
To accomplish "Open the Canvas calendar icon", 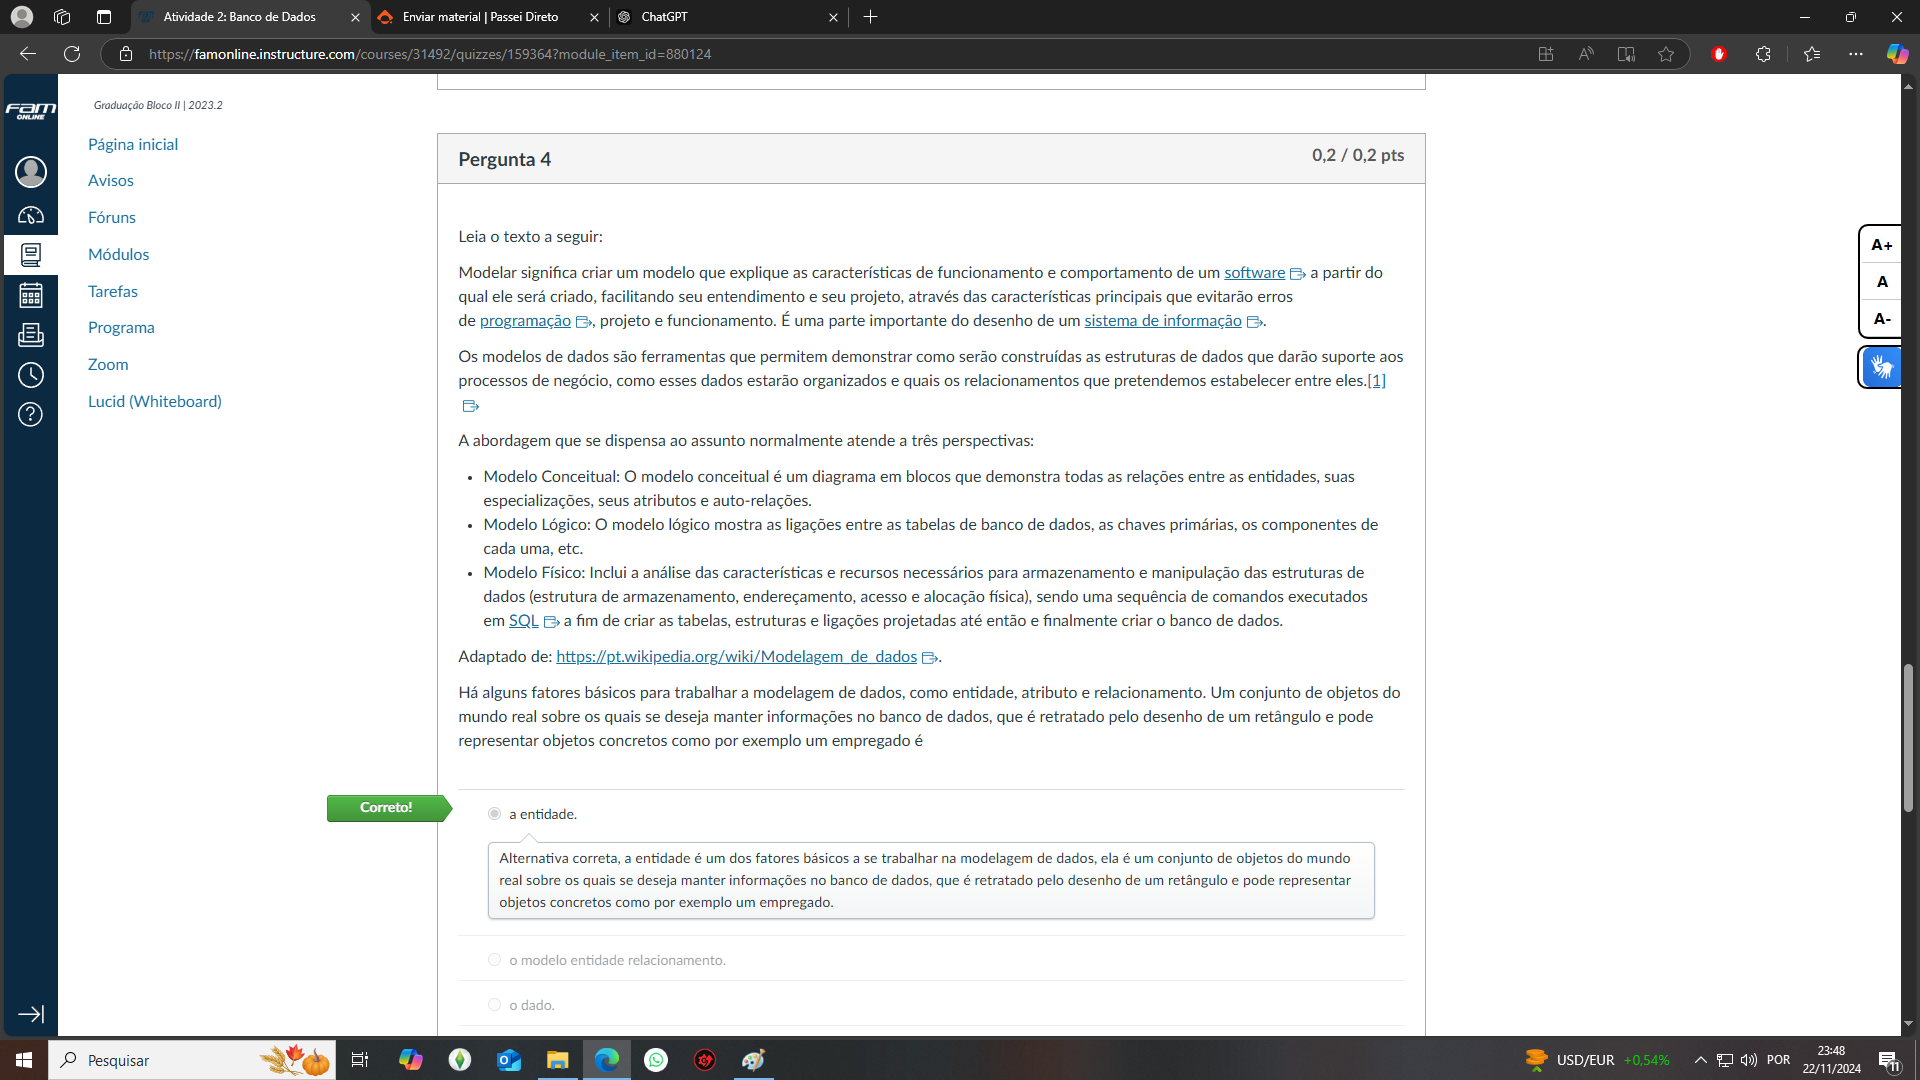I will tap(31, 295).
